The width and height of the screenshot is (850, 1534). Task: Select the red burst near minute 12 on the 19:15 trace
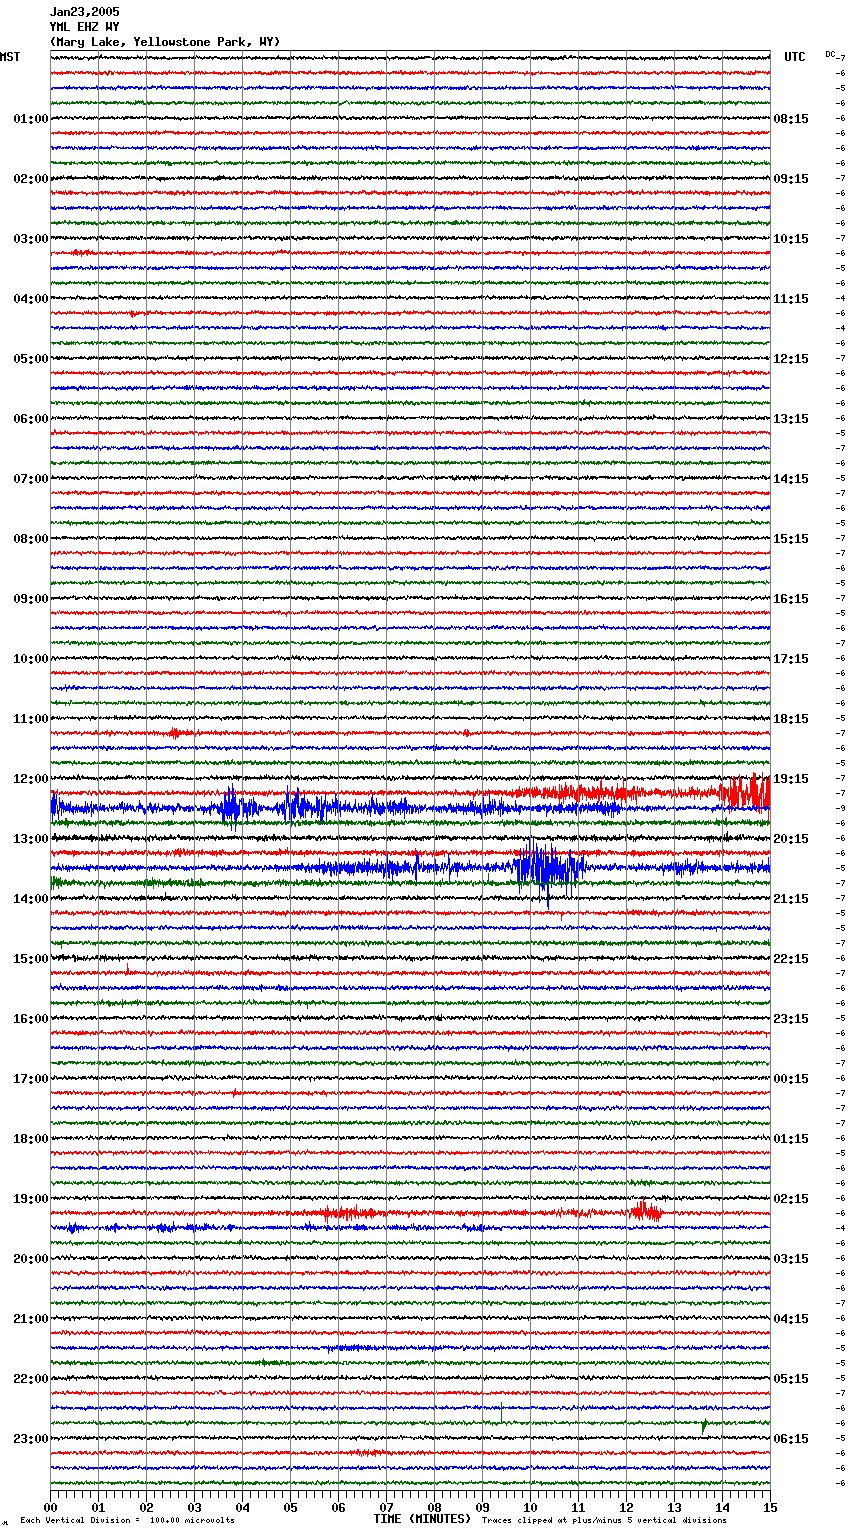click(645, 1212)
